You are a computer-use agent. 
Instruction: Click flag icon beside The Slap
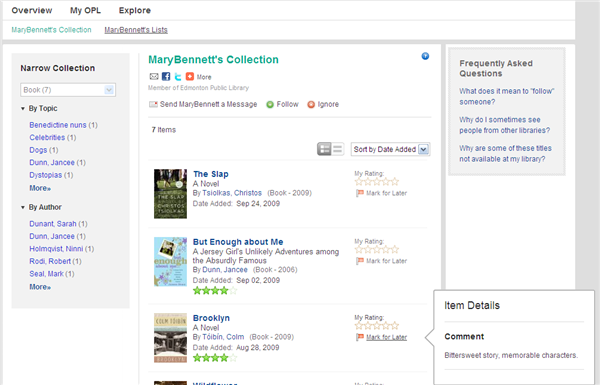(360, 193)
